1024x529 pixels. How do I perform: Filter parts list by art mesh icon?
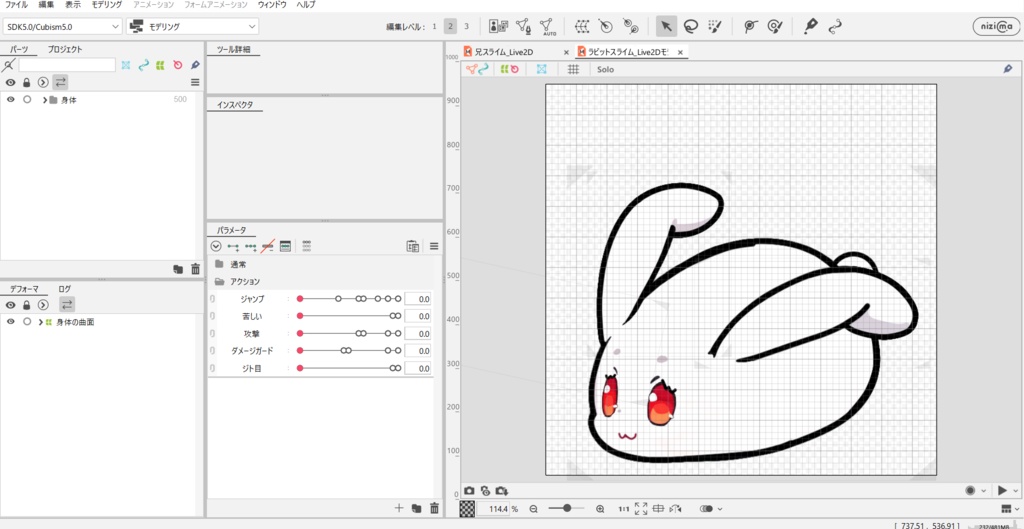tap(126, 65)
